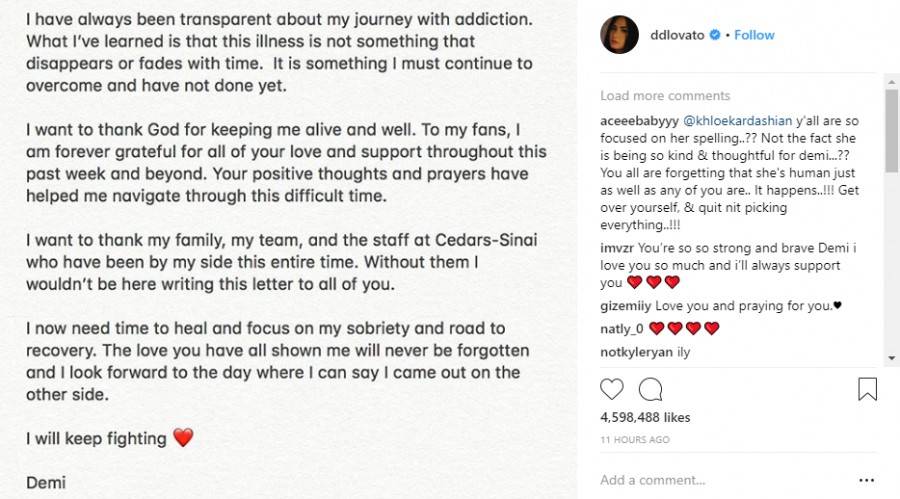This screenshot has height=499, width=900.
Task: Open the three-dot more options menu
Action: pyautogui.click(x=866, y=480)
